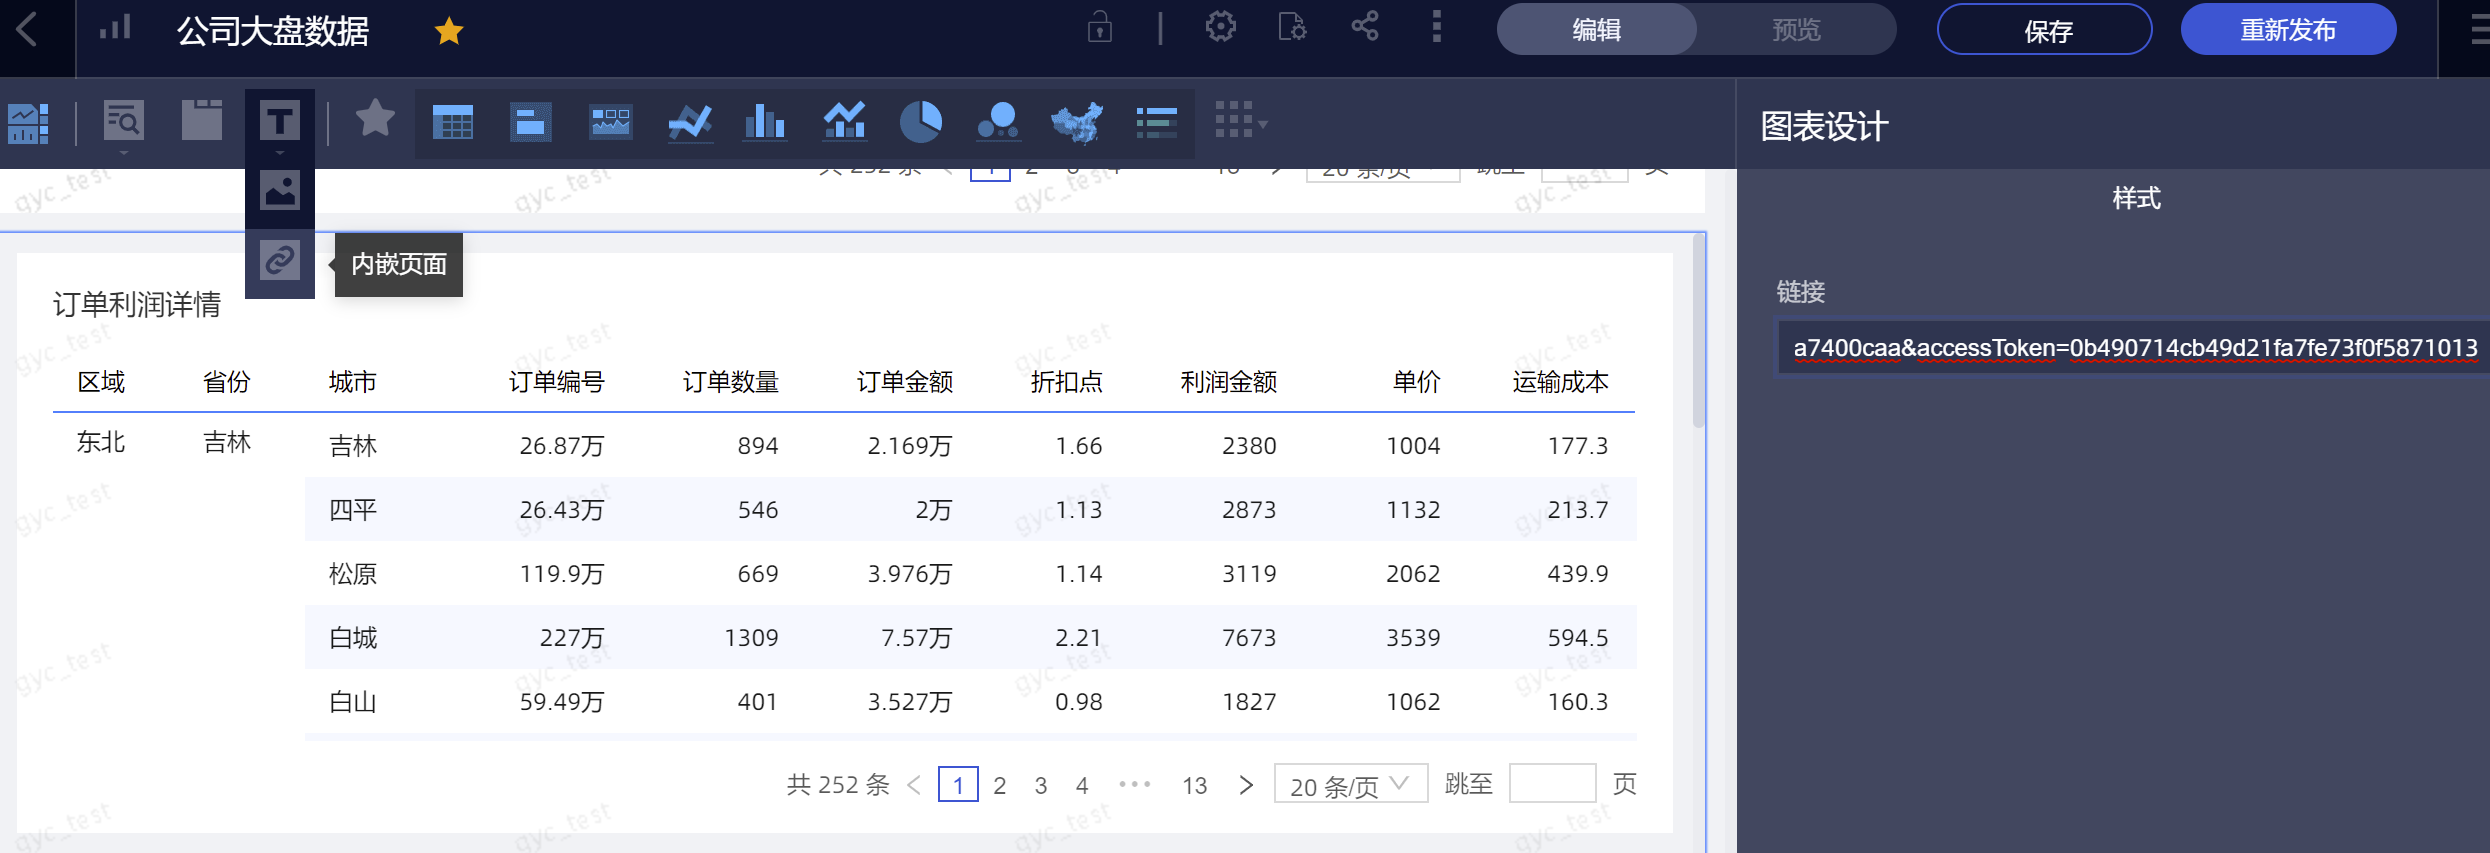Click the favorites star icon in the toolbar
This screenshot has width=2490, height=853.
click(x=375, y=120)
